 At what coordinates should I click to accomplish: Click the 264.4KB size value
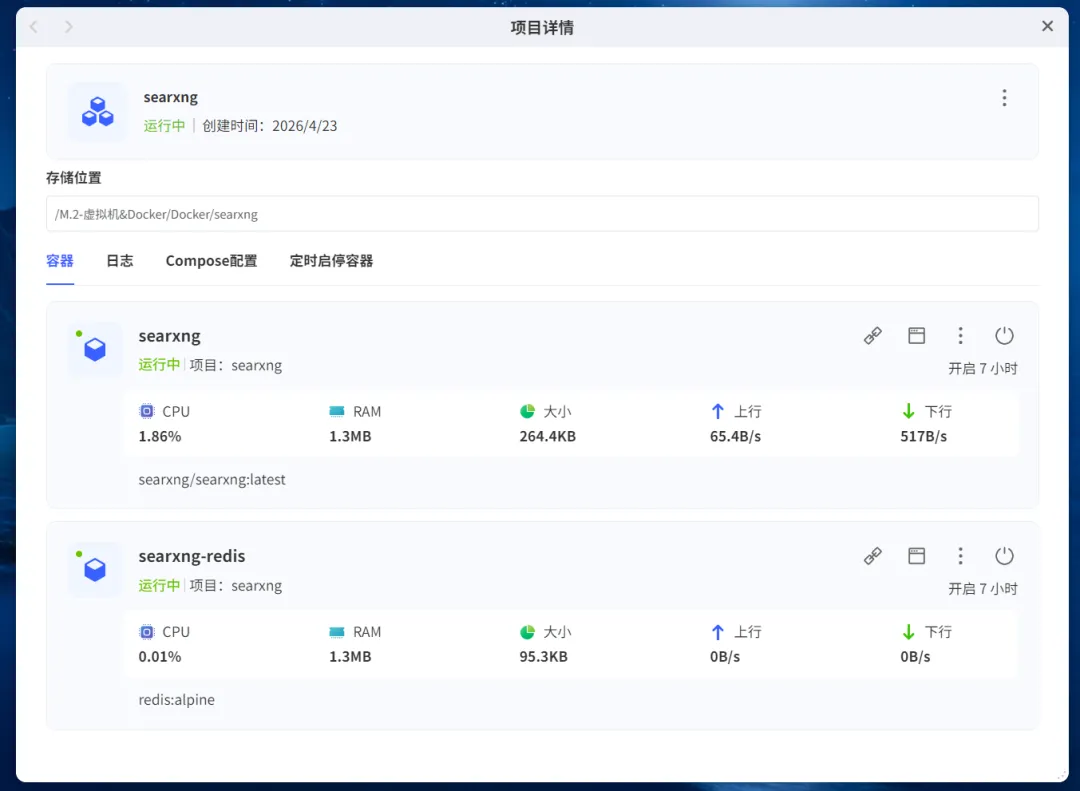548,436
